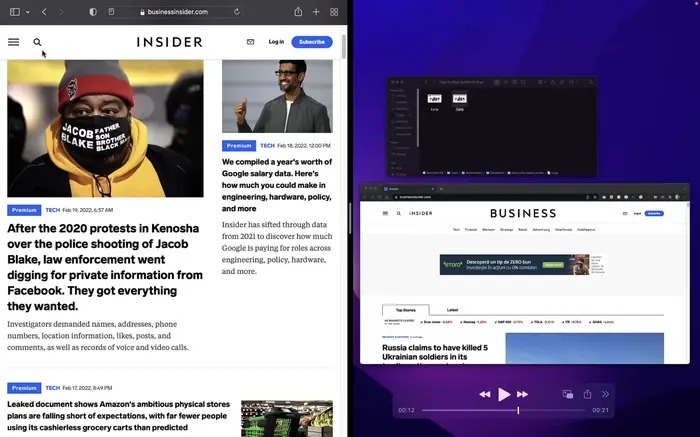Open a new Safari tab

click(x=316, y=12)
